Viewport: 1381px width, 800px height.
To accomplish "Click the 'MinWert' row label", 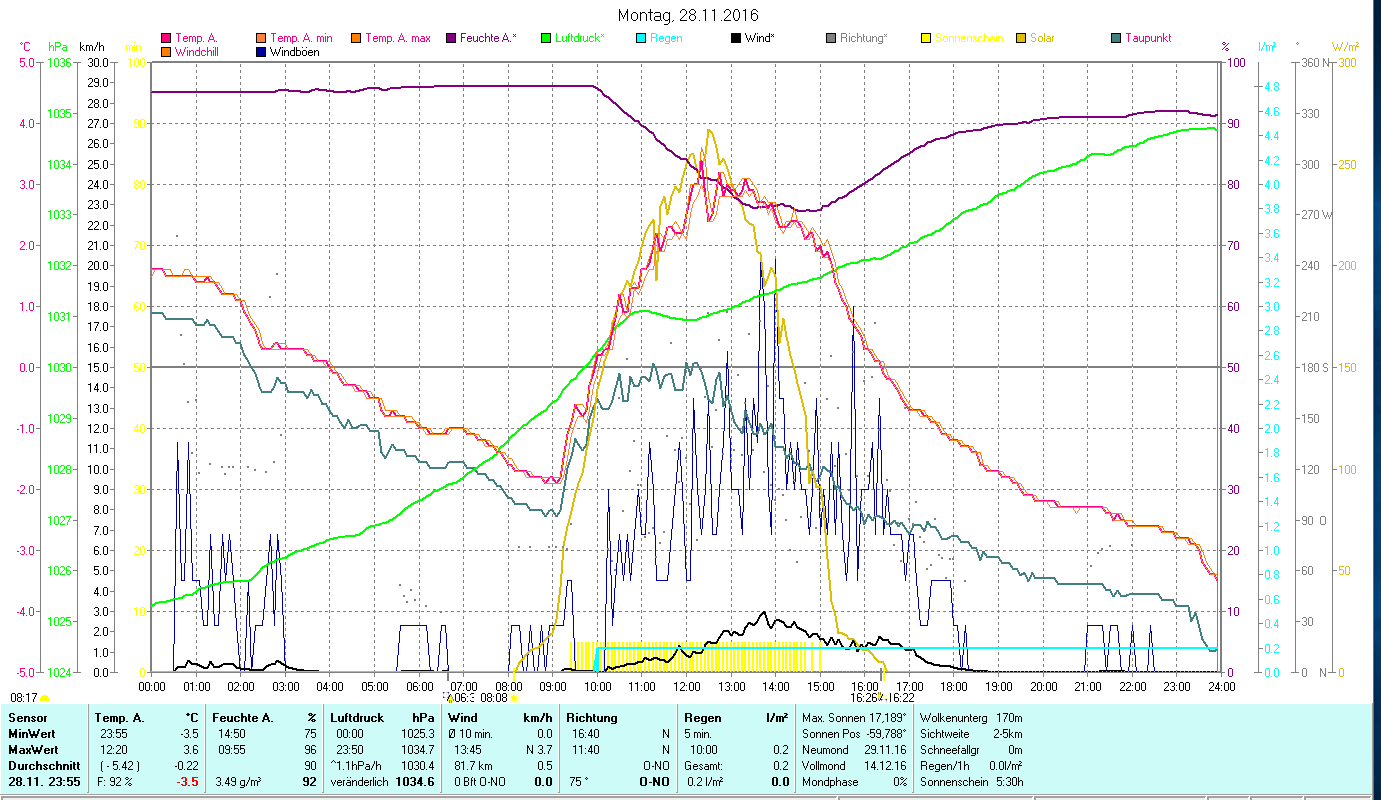I will (32, 734).
